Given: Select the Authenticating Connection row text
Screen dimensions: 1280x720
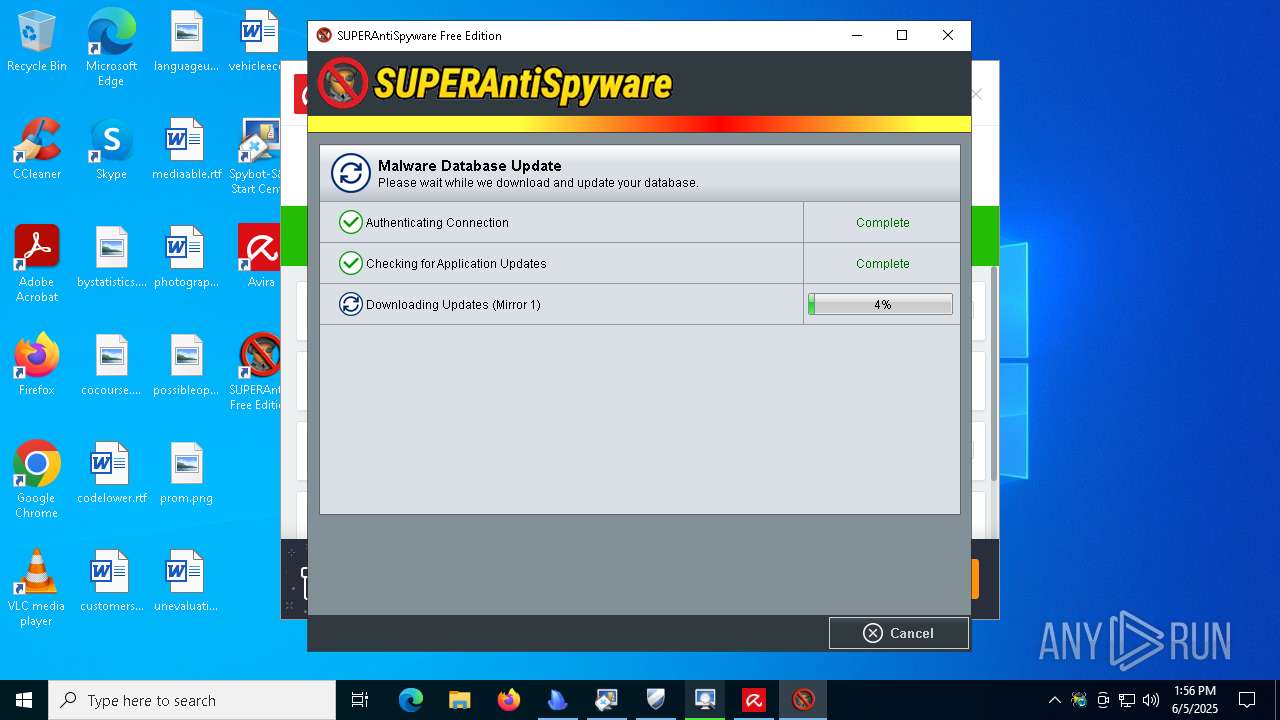Looking at the screenshot, I should 437,222.
